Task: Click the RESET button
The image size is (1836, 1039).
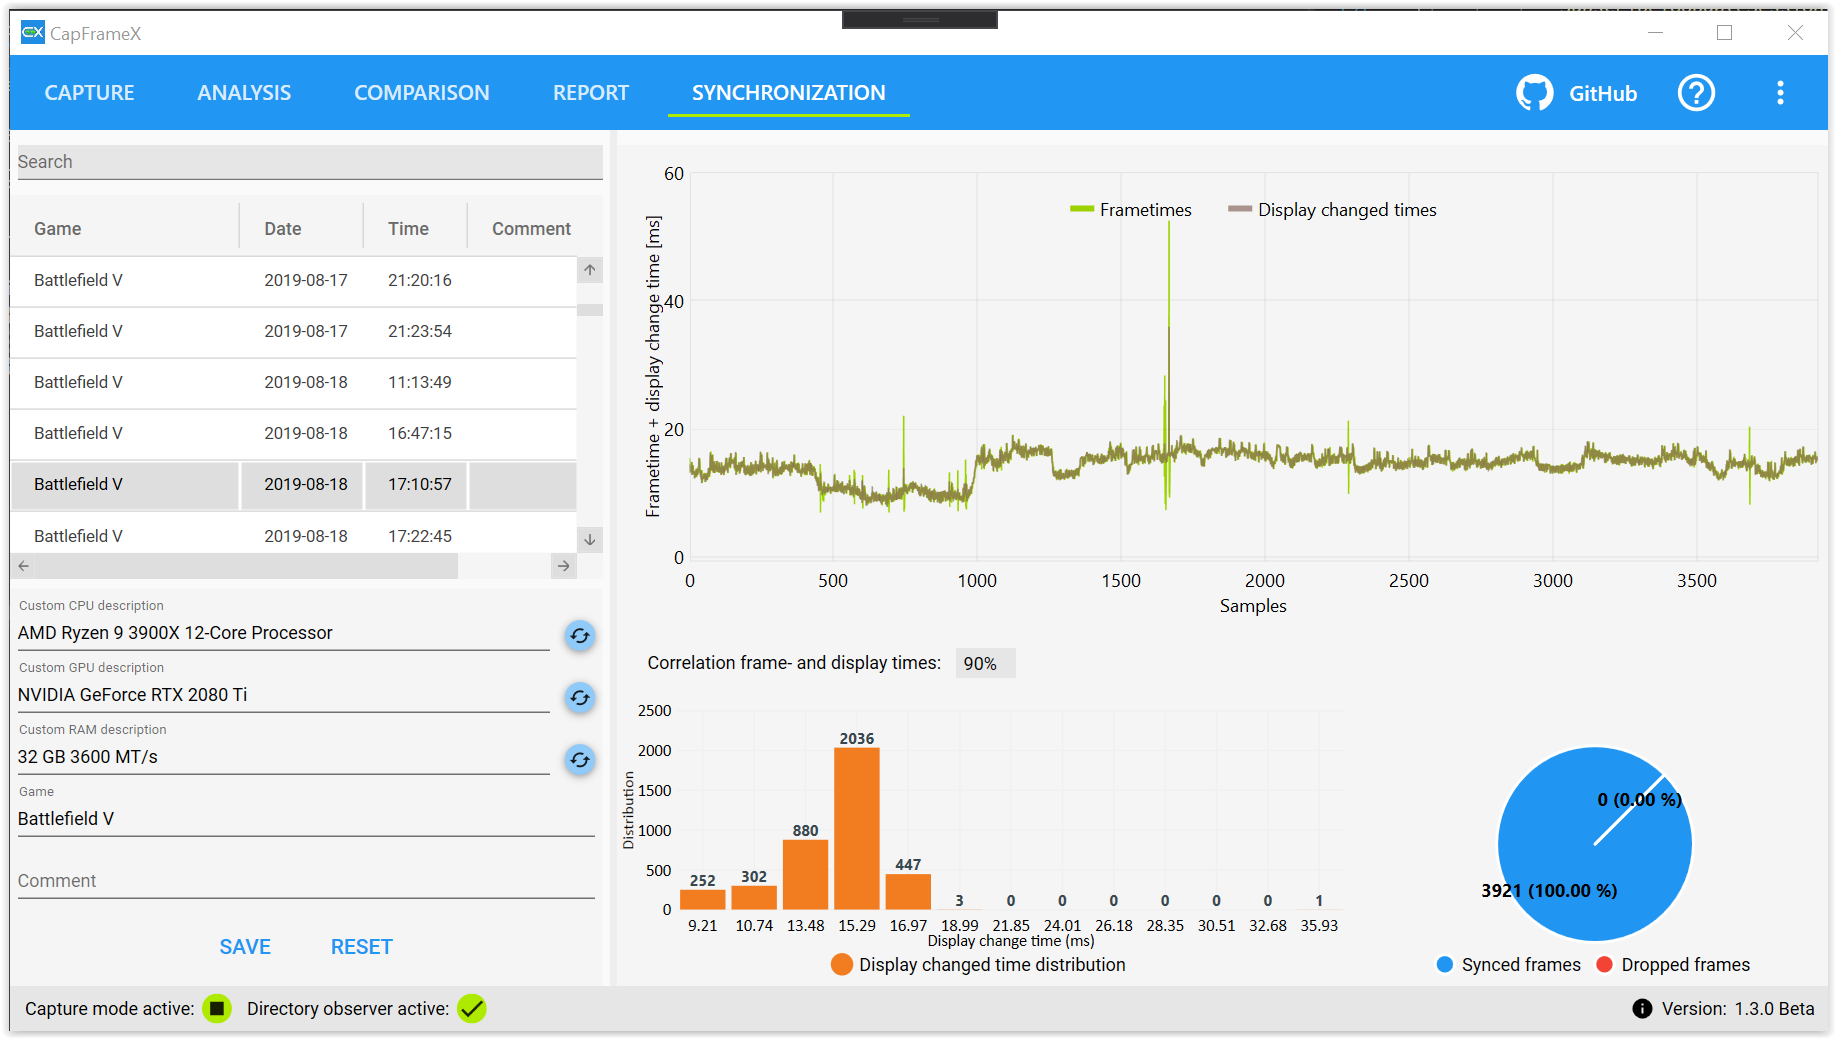Action: coord(362,947)
